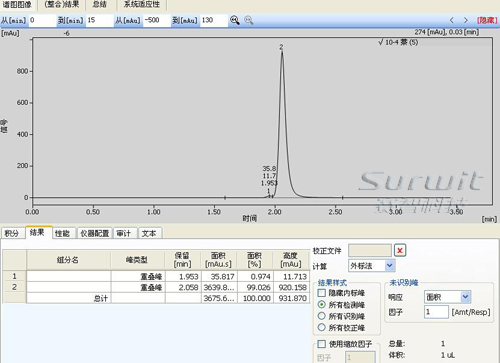The height and width of the screenshot is (363, 500).
Task: Switch to the 积分 tab
Action: 12,233
